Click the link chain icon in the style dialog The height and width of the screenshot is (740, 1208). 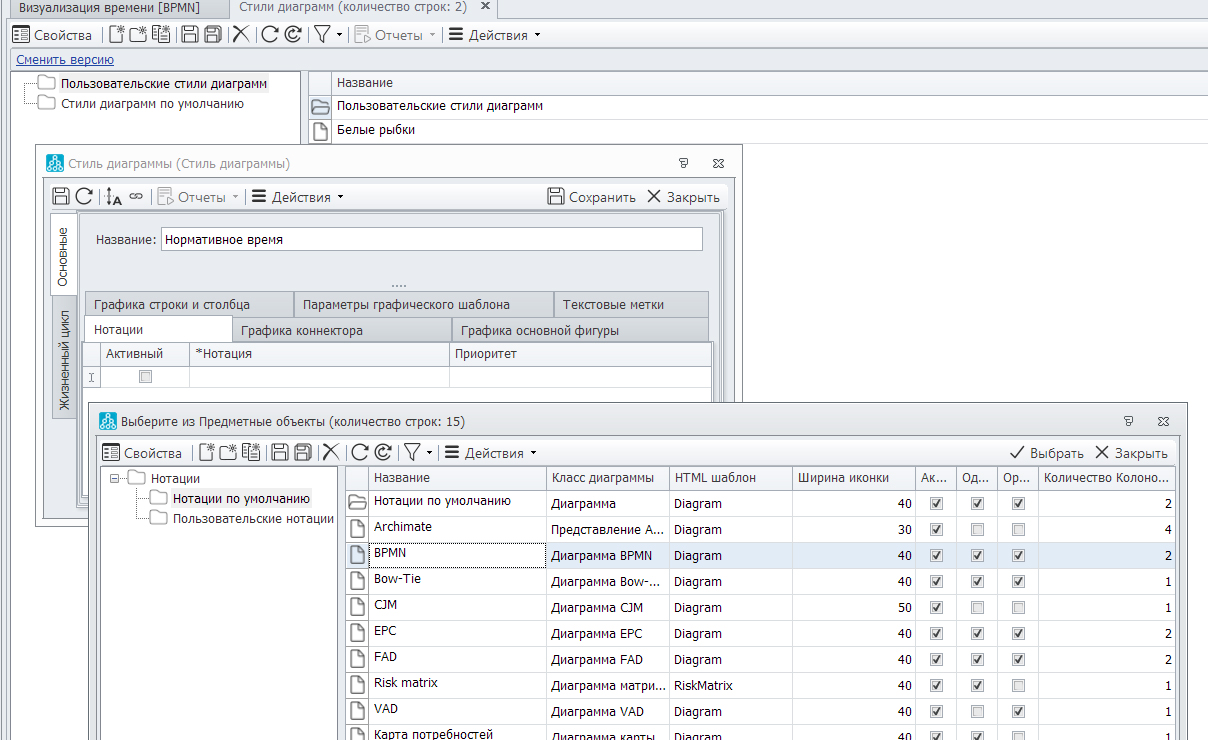pyautogui.click(x=136, y=197)
